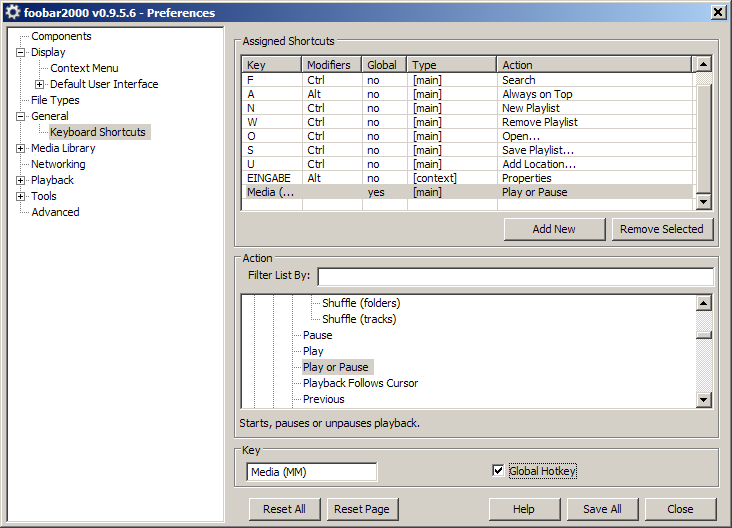Select the Previous action
The width and height of the screenshot is (732, 528).
point(324,399)
